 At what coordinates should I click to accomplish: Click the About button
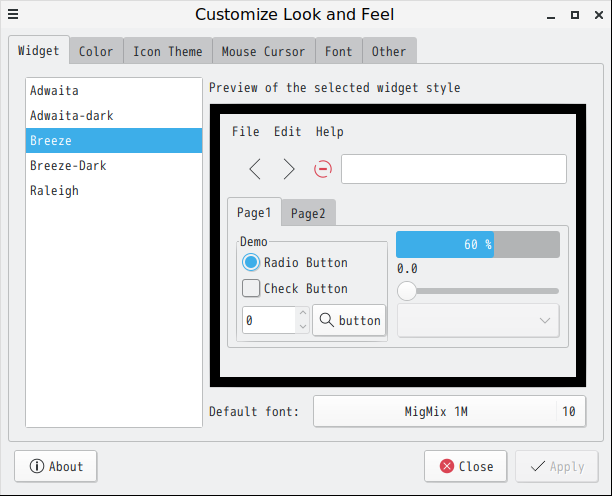point(56,466)
